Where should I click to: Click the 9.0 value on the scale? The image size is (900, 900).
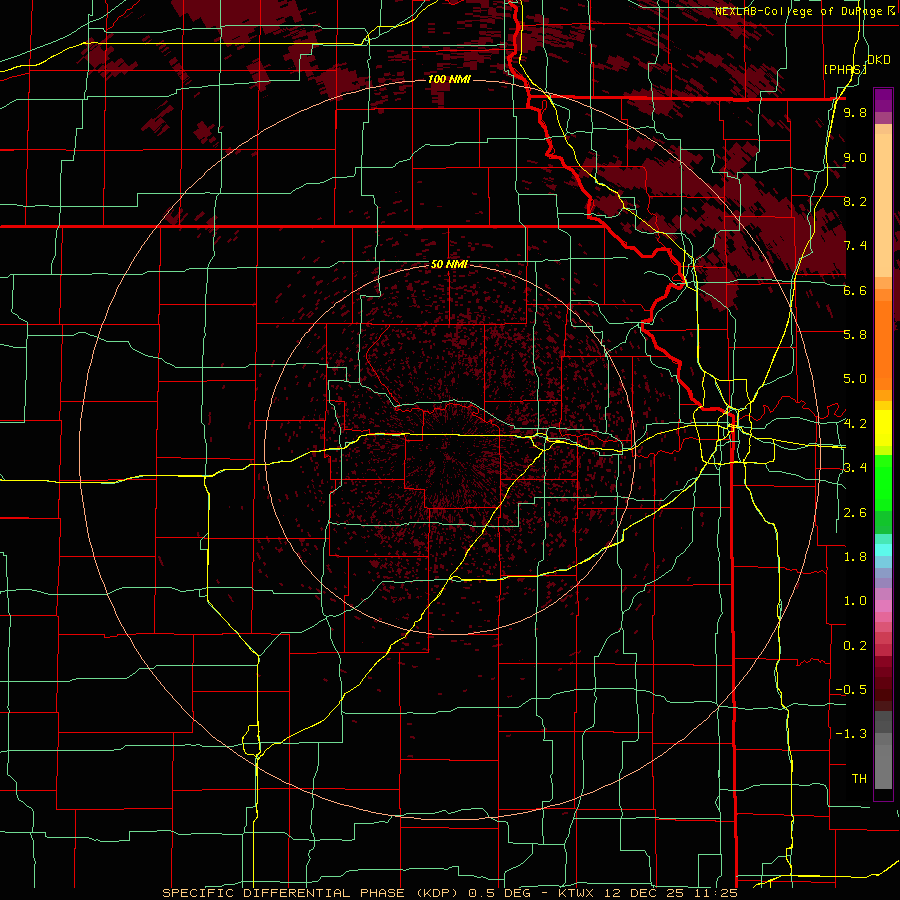pyautogui.click(x=855, y=157)
